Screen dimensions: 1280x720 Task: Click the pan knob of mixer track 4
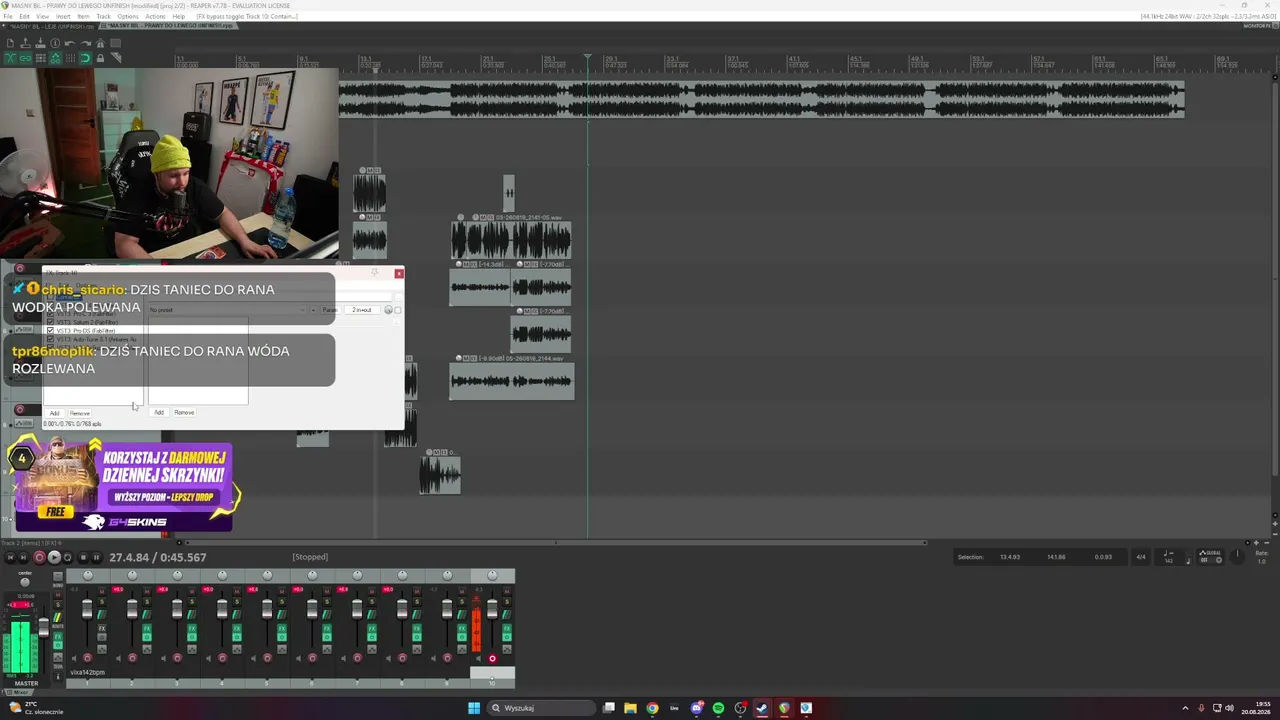222,575
